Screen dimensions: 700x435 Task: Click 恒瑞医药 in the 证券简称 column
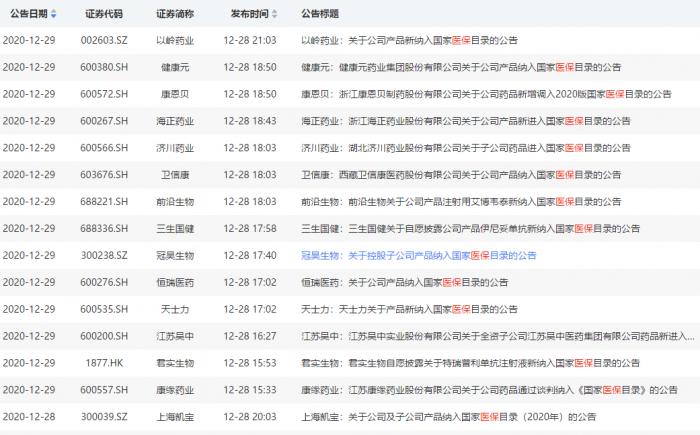tap(175, 282)
